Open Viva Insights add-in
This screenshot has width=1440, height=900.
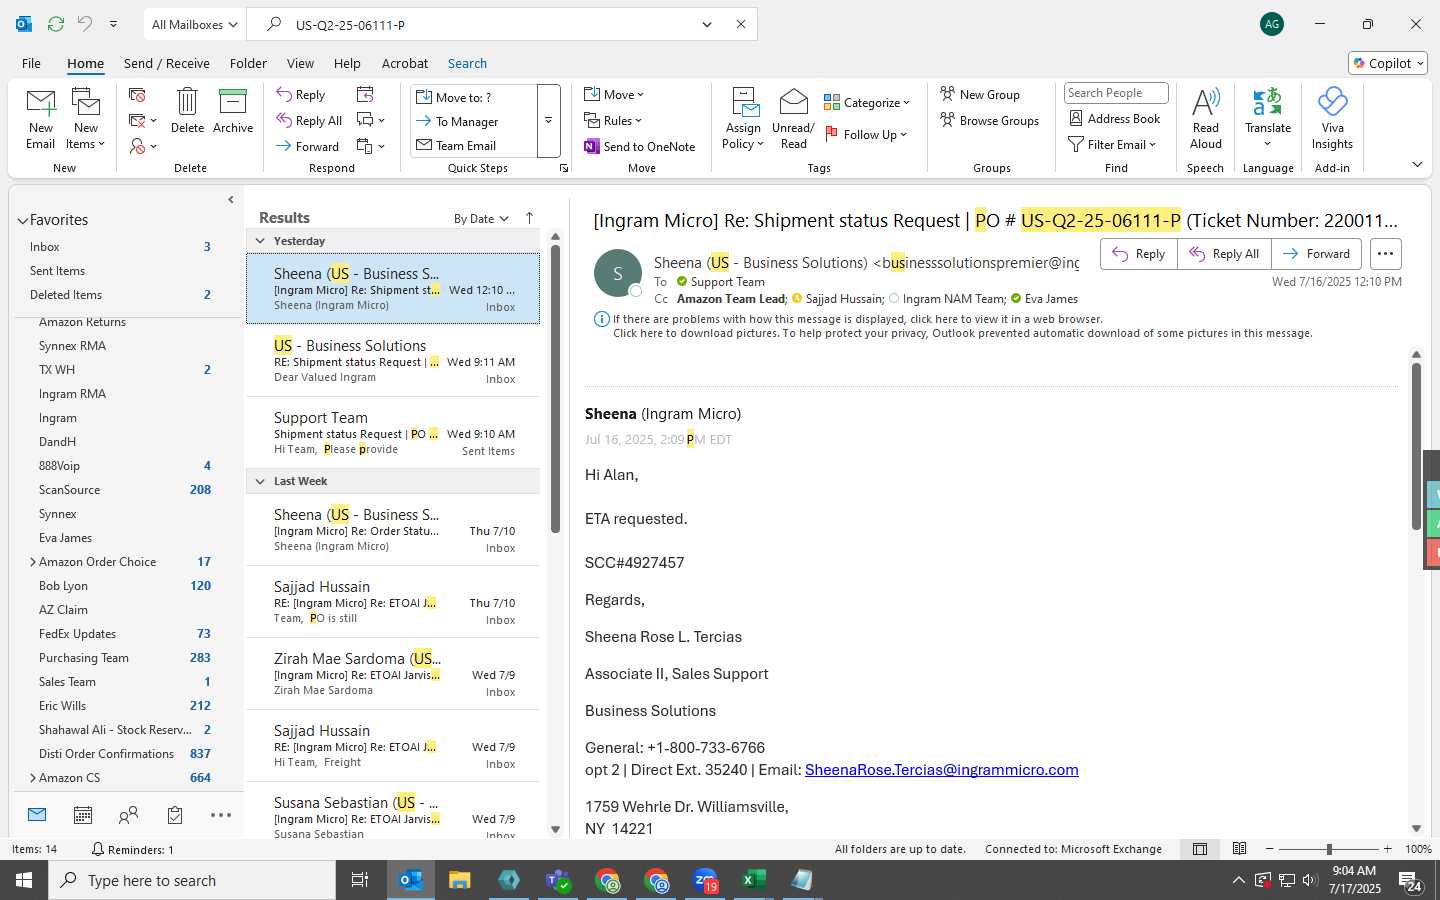(x=1332, y=119)
